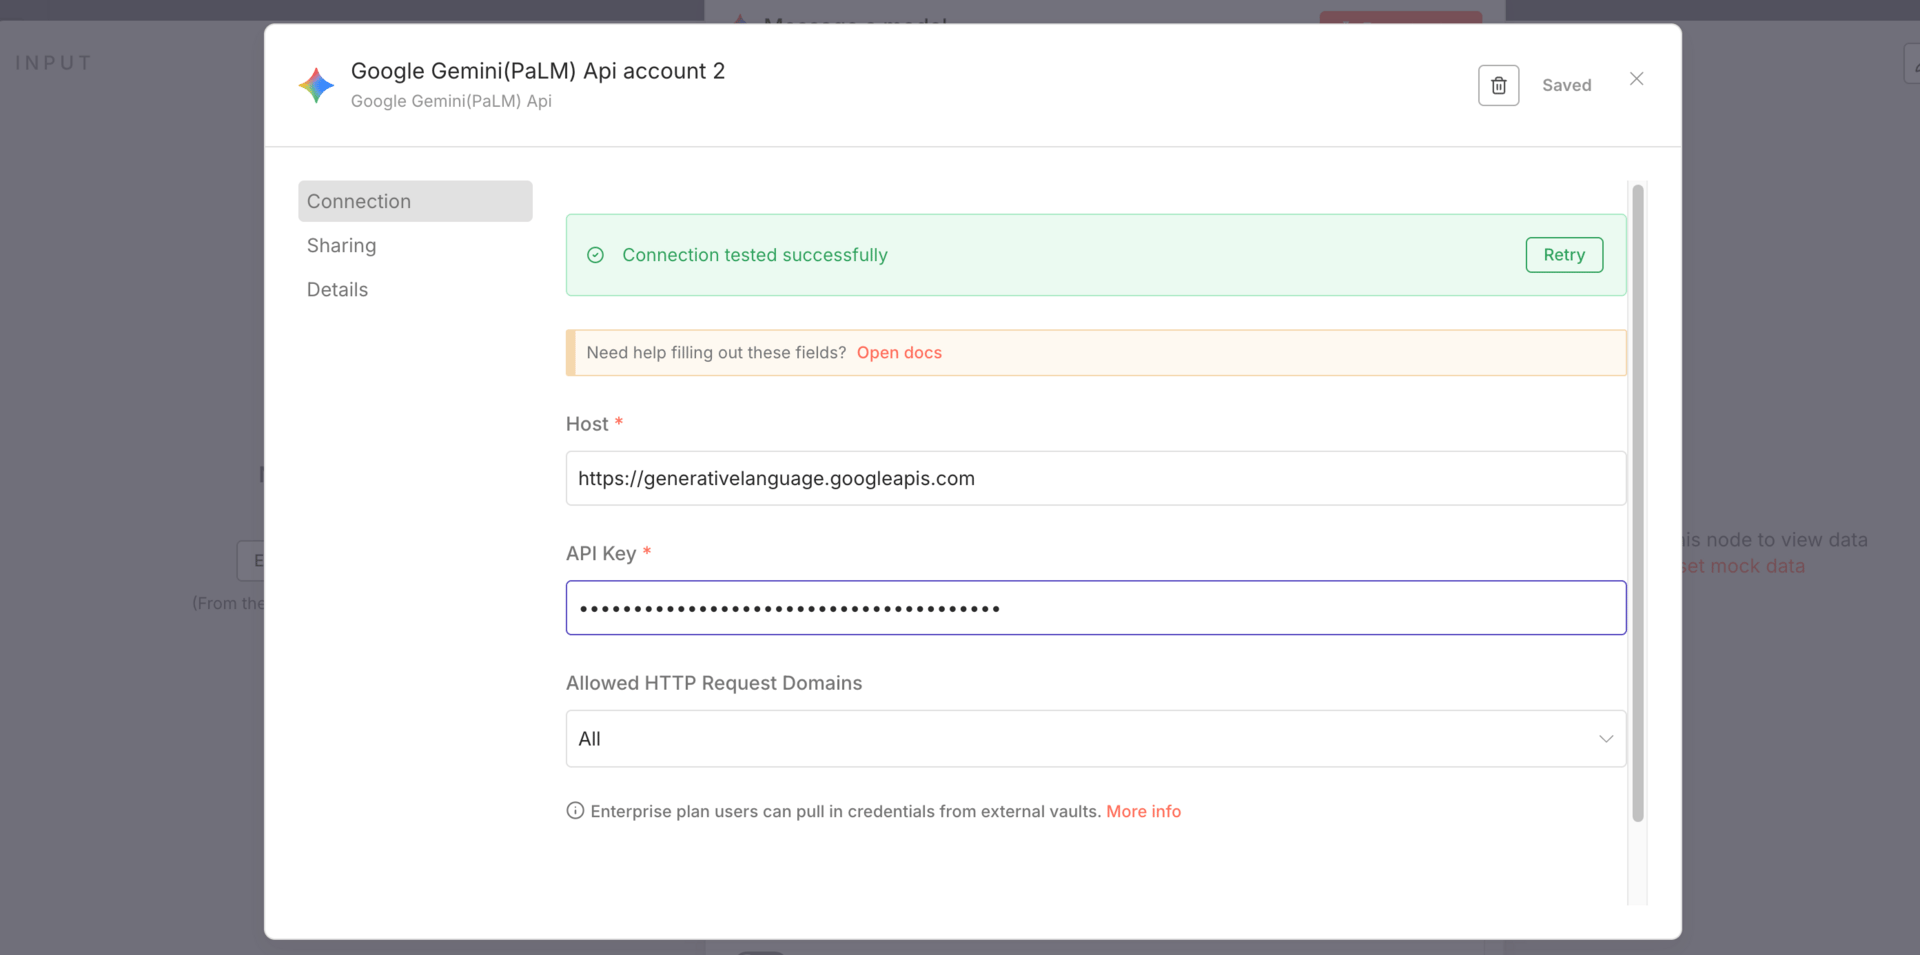Click Retry to retest the connection
The width and height of the screenshot is (1920, 955).
point(1563,255)
